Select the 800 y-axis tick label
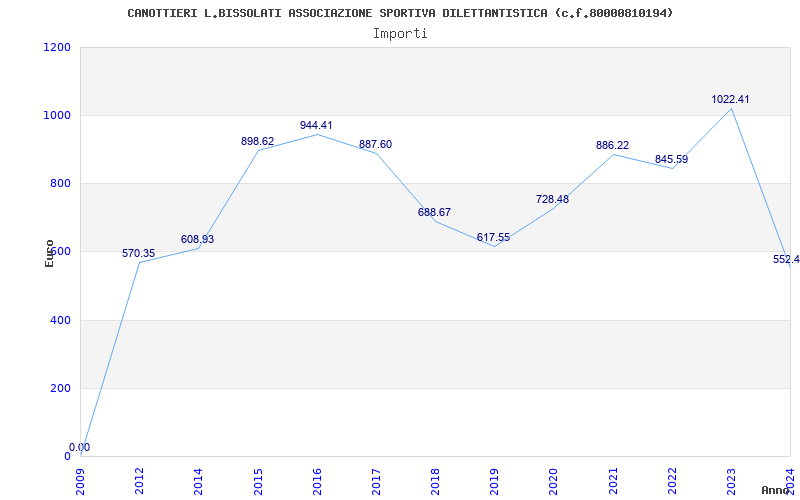Viewport: 800px width, 500px height. [60, 184]
